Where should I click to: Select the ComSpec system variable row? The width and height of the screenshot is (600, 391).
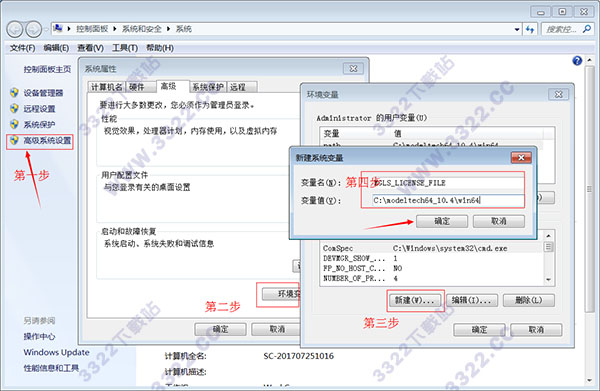[x=432, y=248]
